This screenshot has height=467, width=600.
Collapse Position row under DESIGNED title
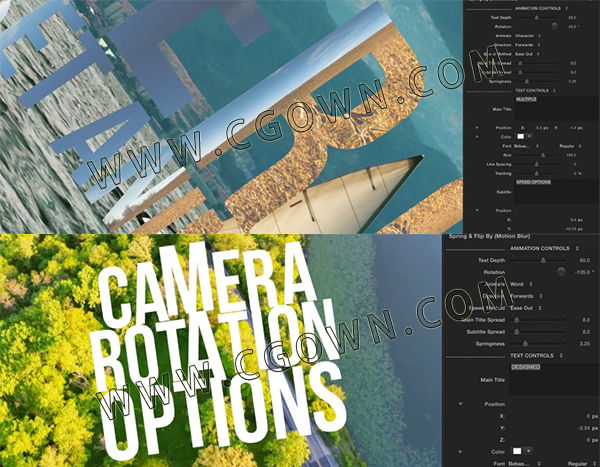coord(460,404)
